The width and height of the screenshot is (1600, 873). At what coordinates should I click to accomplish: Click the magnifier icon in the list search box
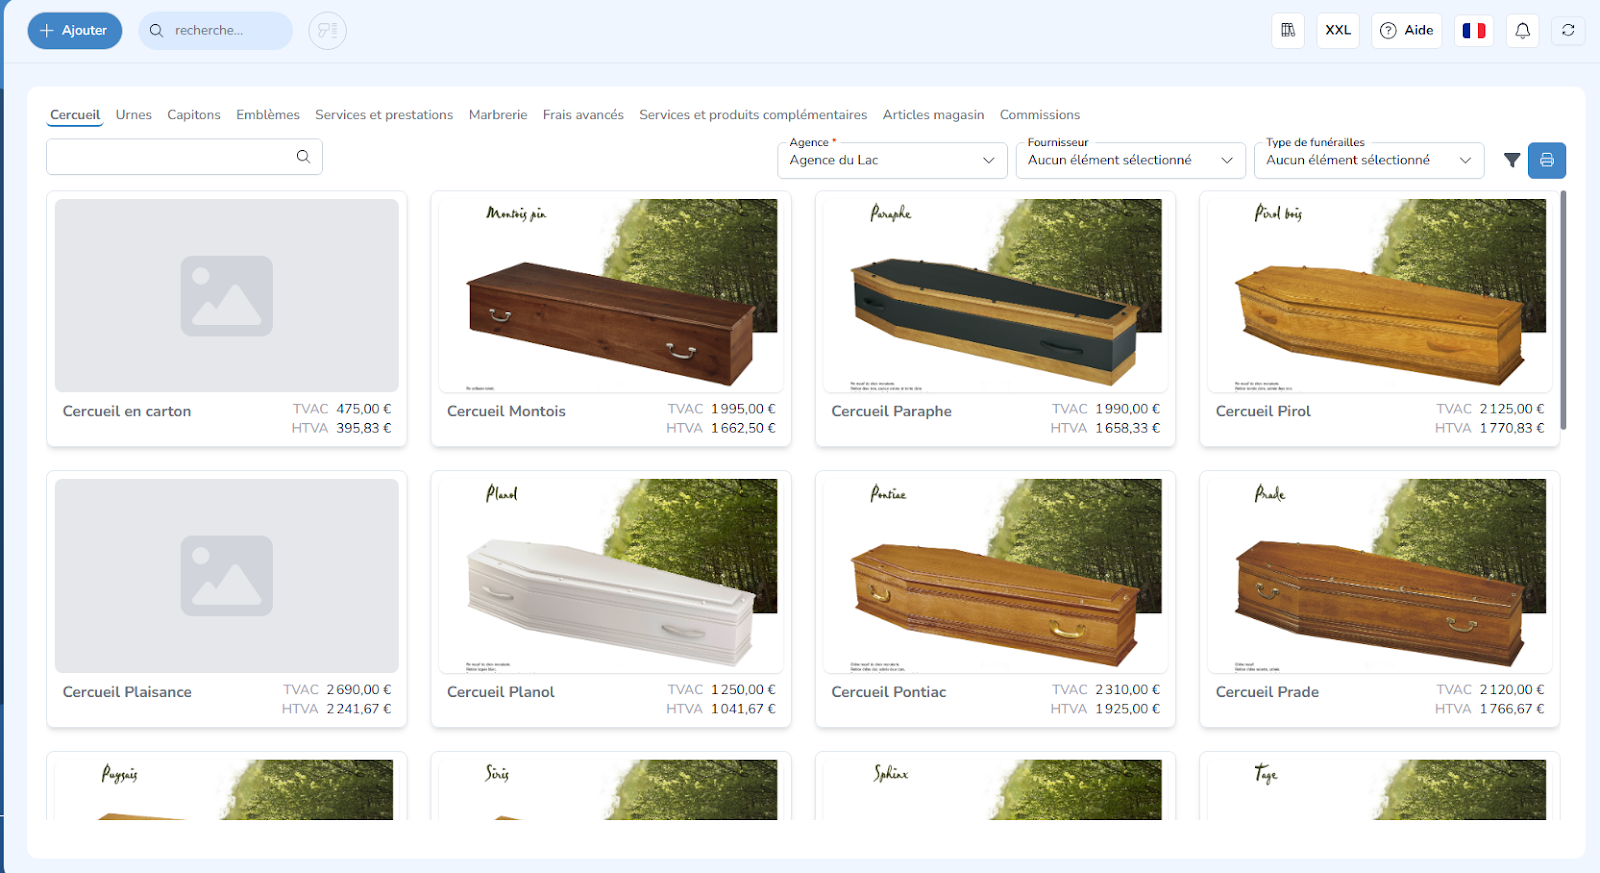click(303, 157)
